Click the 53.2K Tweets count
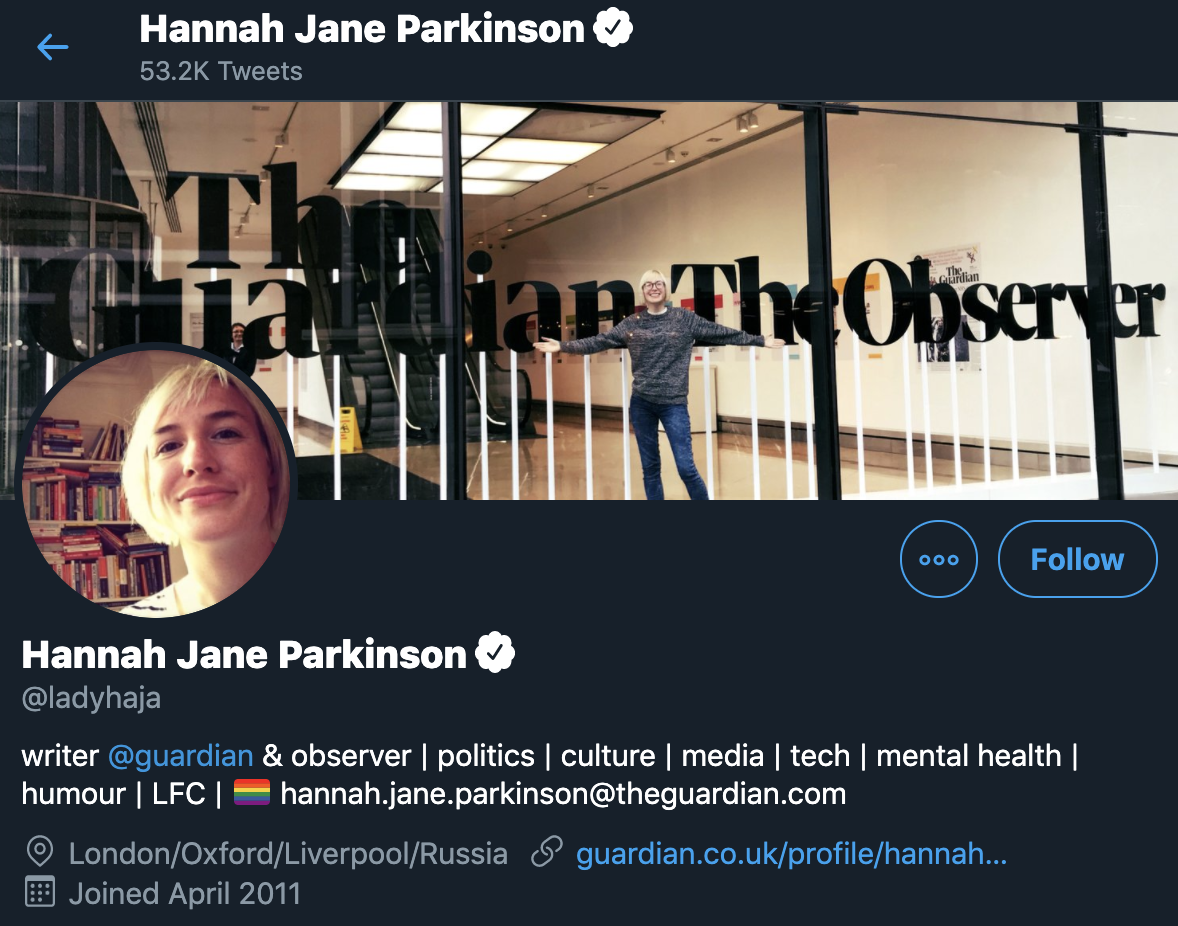 221,71
